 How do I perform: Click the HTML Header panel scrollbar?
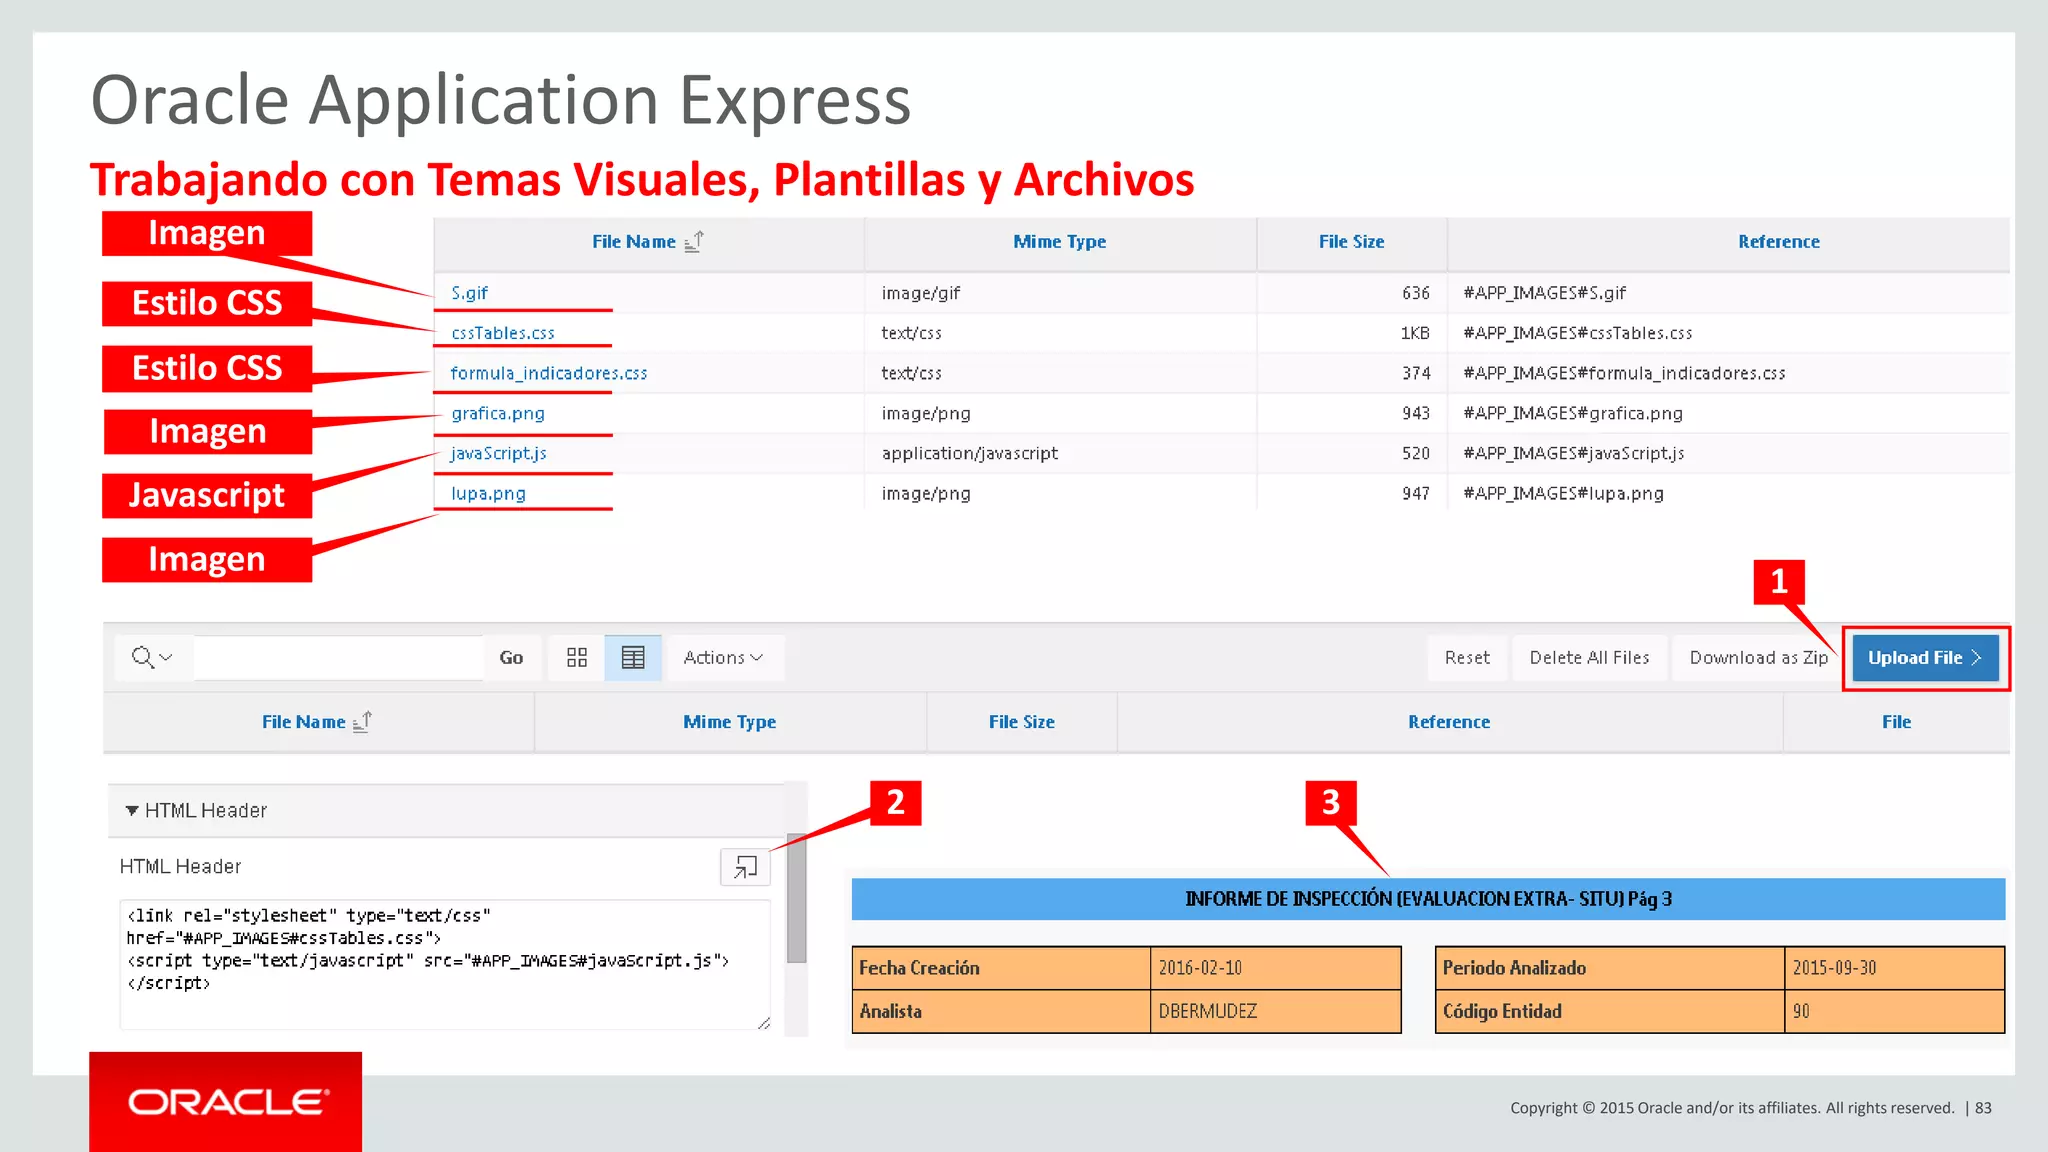(x=796, y=898)
